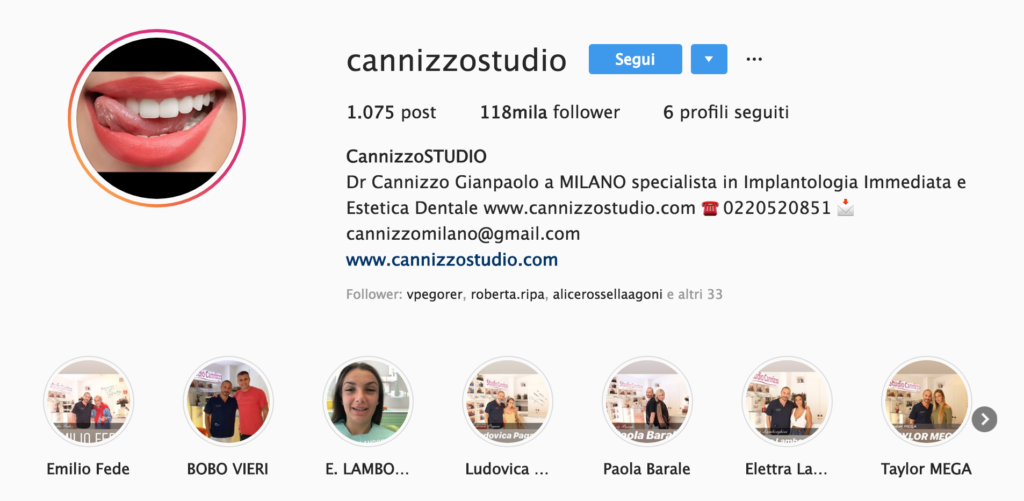Show next story highlights with right chevron
Viewport: 1024px width, 501px height.
click(x=984, y=419)
